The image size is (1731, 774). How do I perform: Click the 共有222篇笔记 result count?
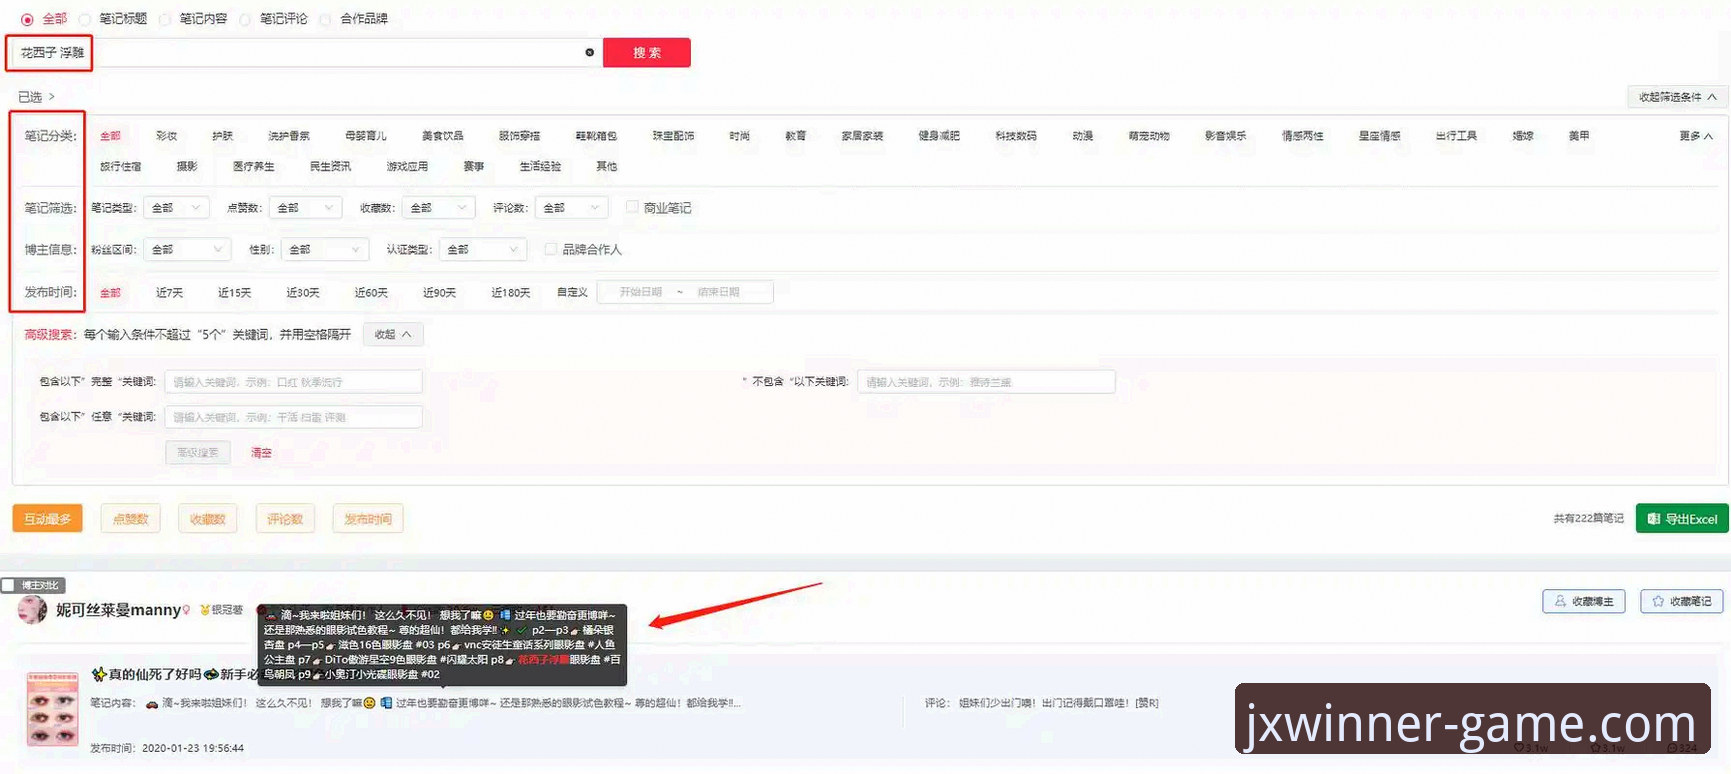(x=1588, y=519)
